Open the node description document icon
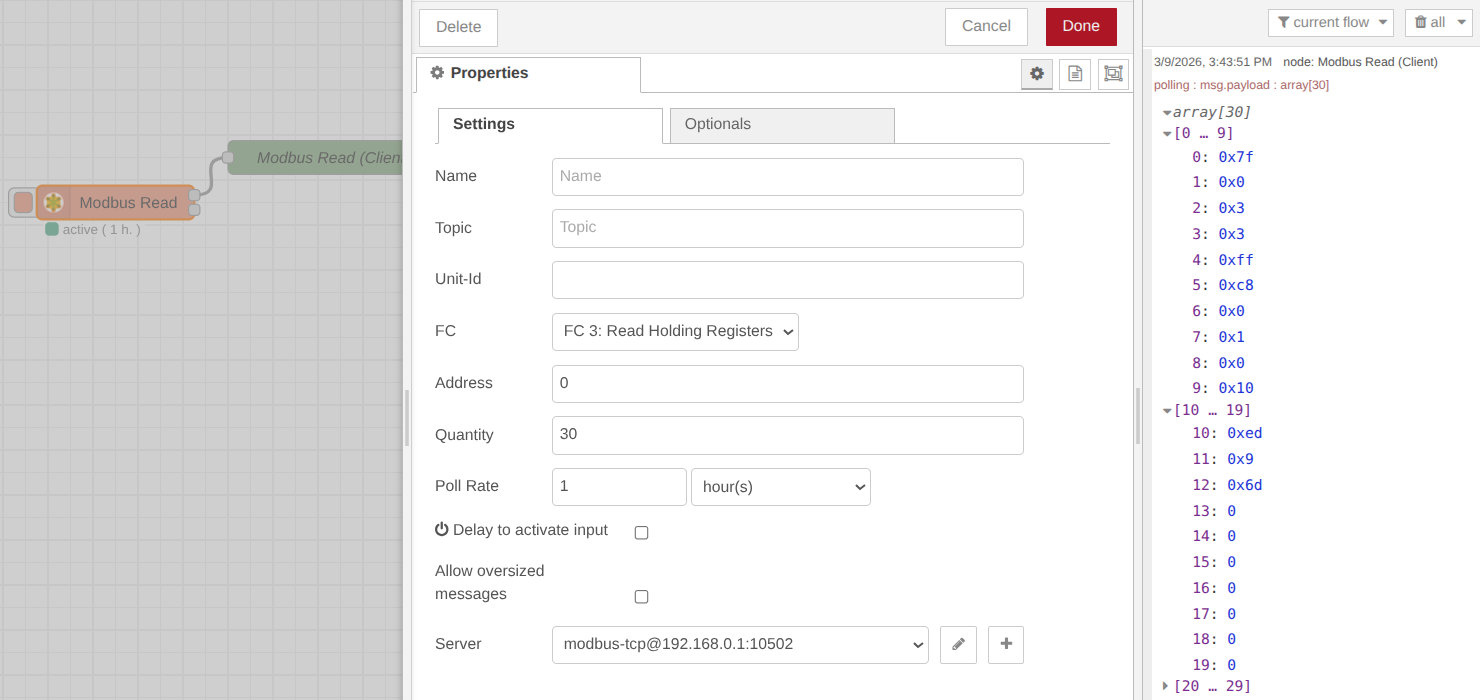Screen dimensions: 1480x700 (x=1075, y=74)
